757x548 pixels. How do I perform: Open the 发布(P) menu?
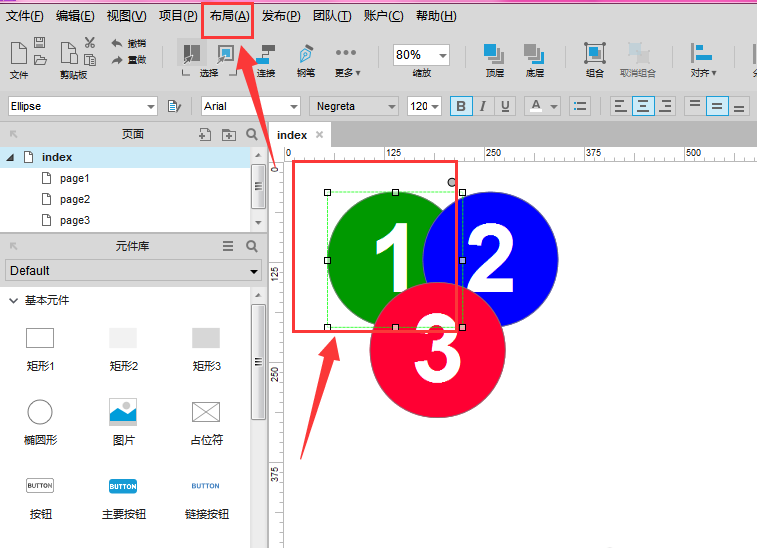click(x=281, y=16)
